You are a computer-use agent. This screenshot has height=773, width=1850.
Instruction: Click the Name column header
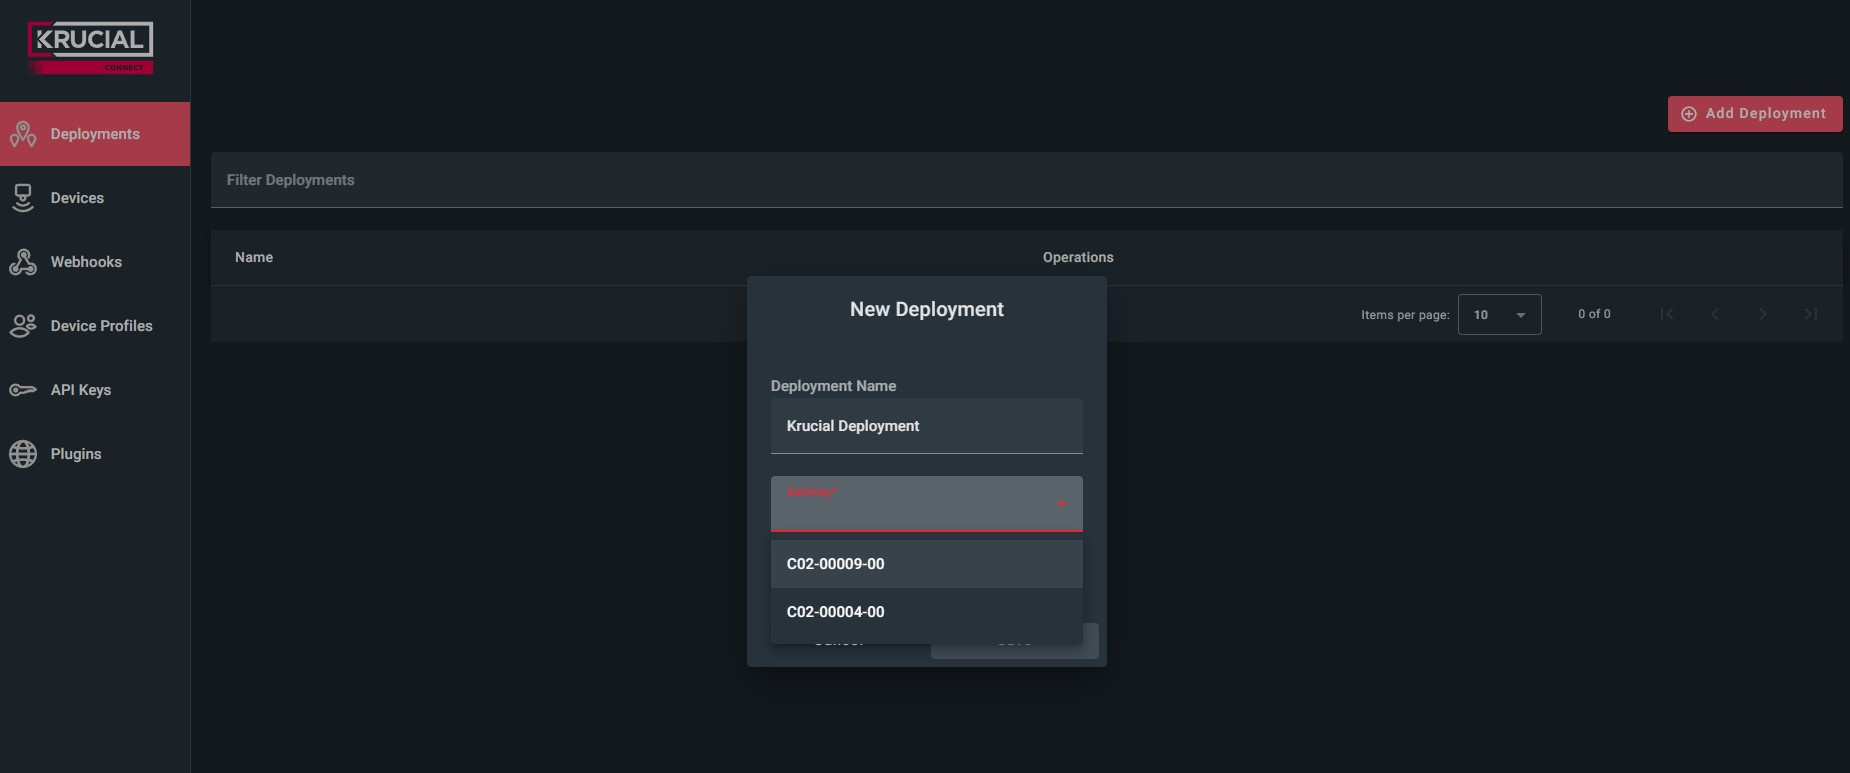254,257
